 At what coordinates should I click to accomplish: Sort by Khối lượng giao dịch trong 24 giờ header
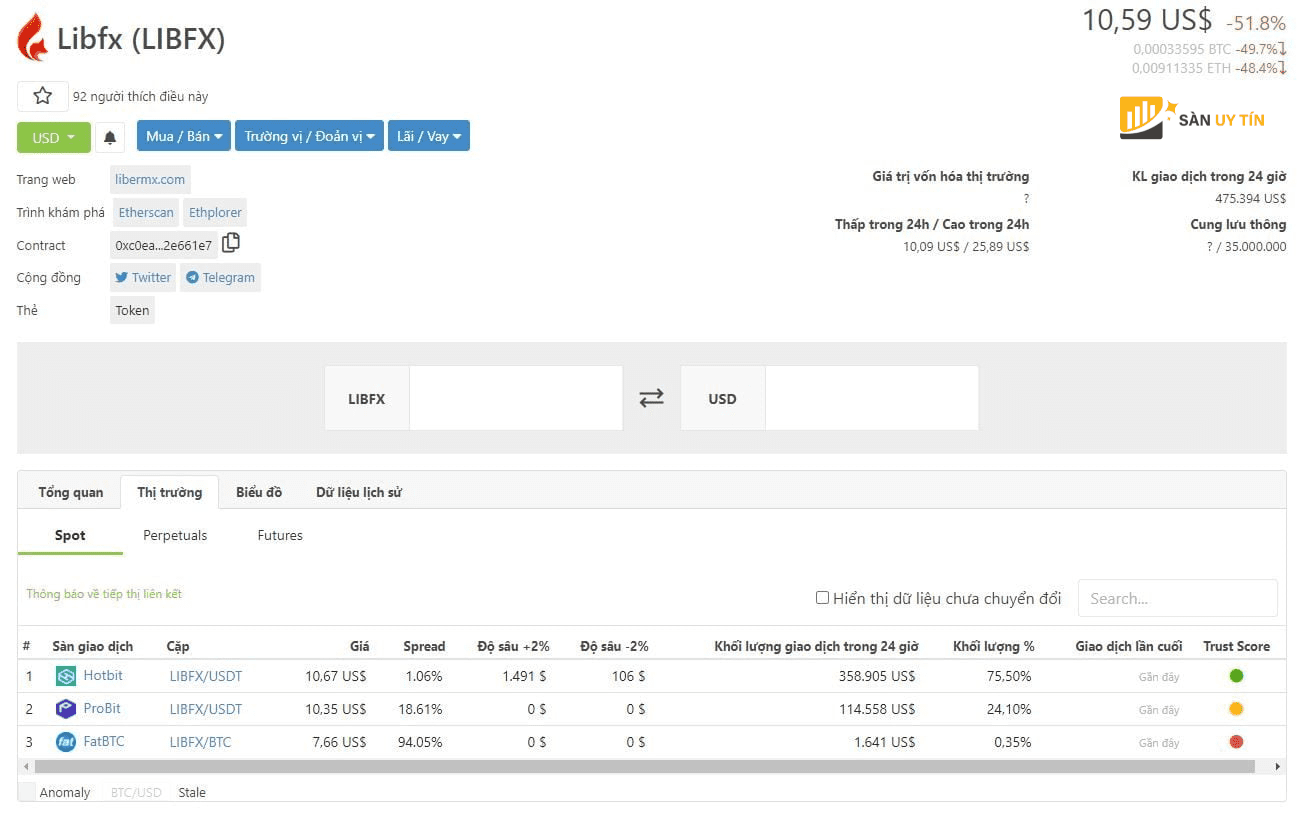[x=816, y=646]
